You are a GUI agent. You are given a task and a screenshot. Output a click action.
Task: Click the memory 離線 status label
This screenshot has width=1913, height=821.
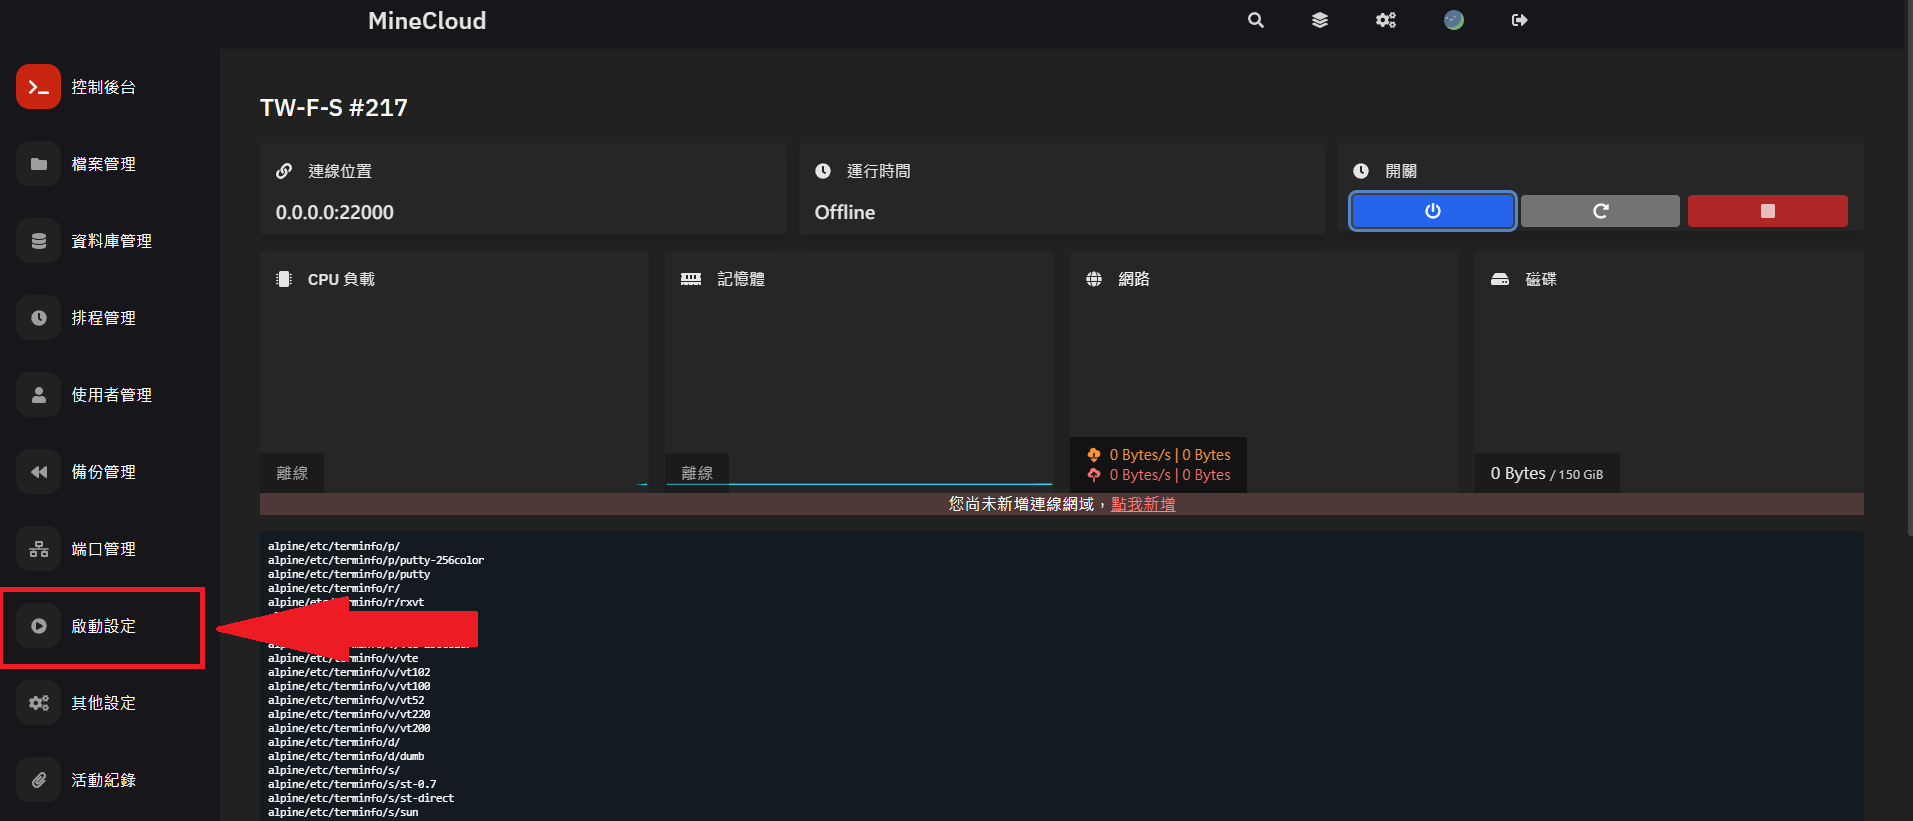tap(697, 473)
